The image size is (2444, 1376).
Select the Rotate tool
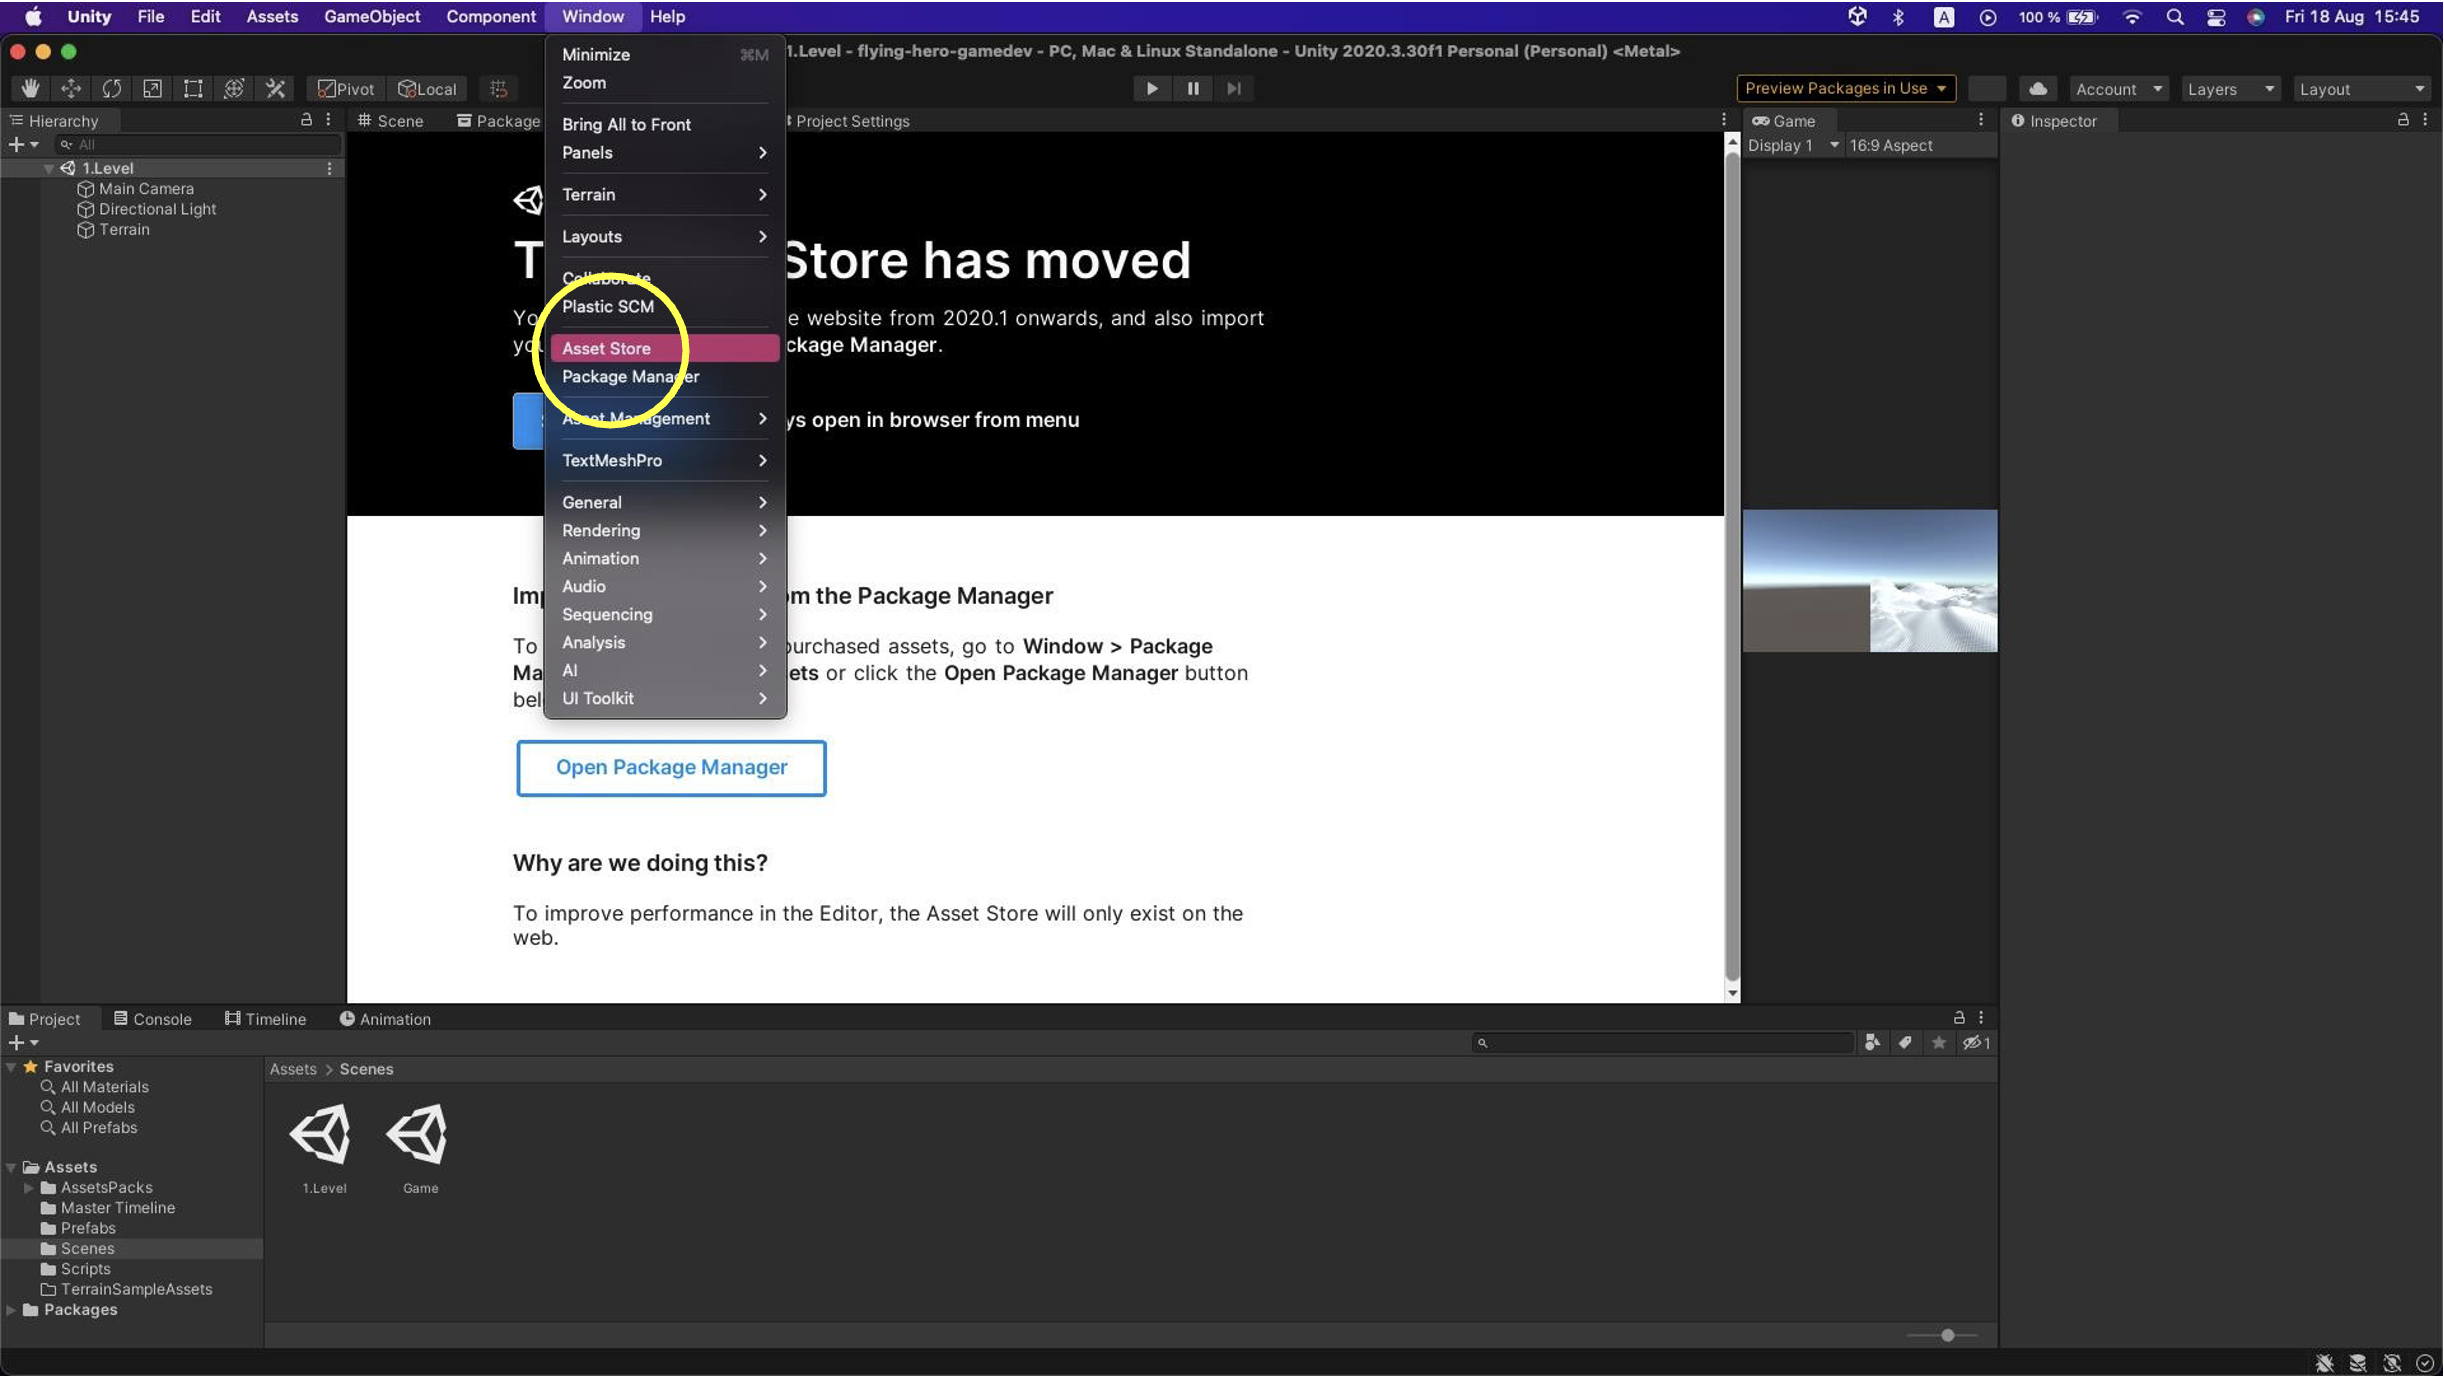coord(112,89)
